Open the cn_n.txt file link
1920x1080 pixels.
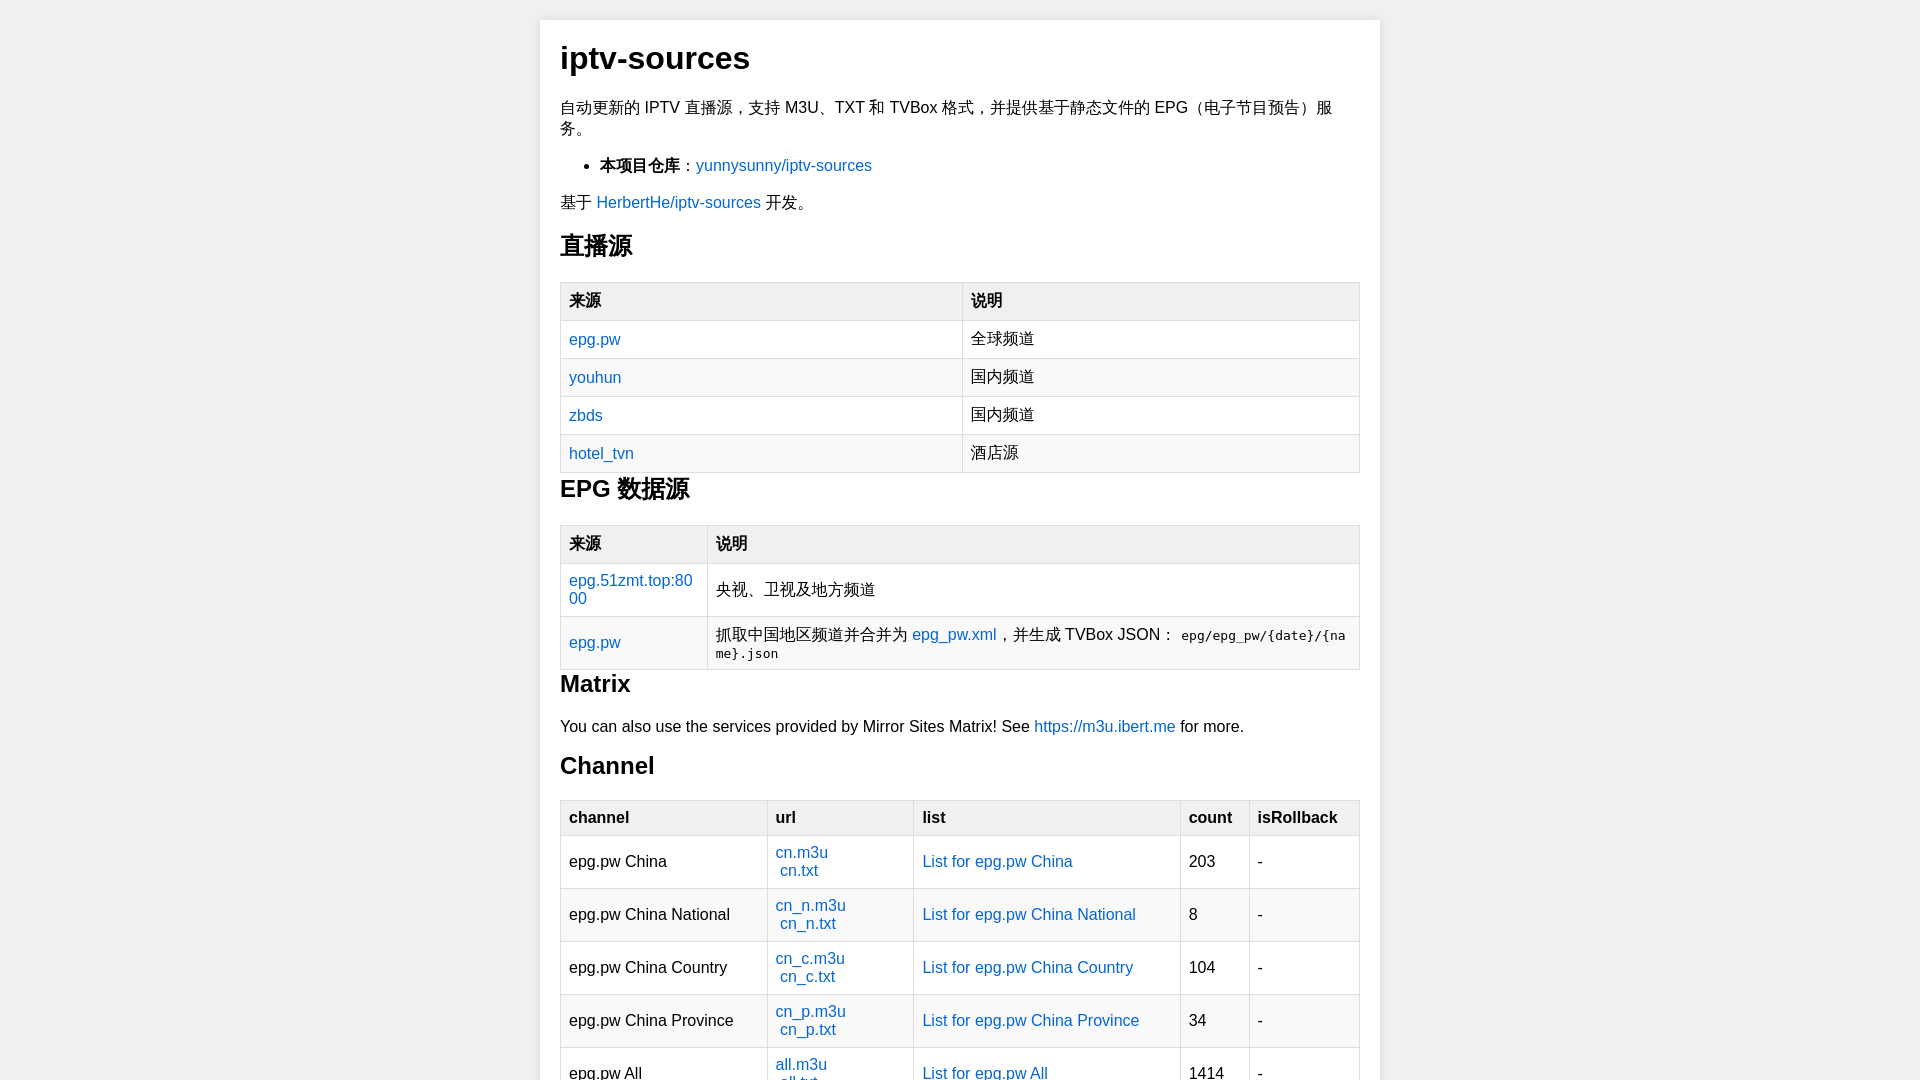pos(808,924)
